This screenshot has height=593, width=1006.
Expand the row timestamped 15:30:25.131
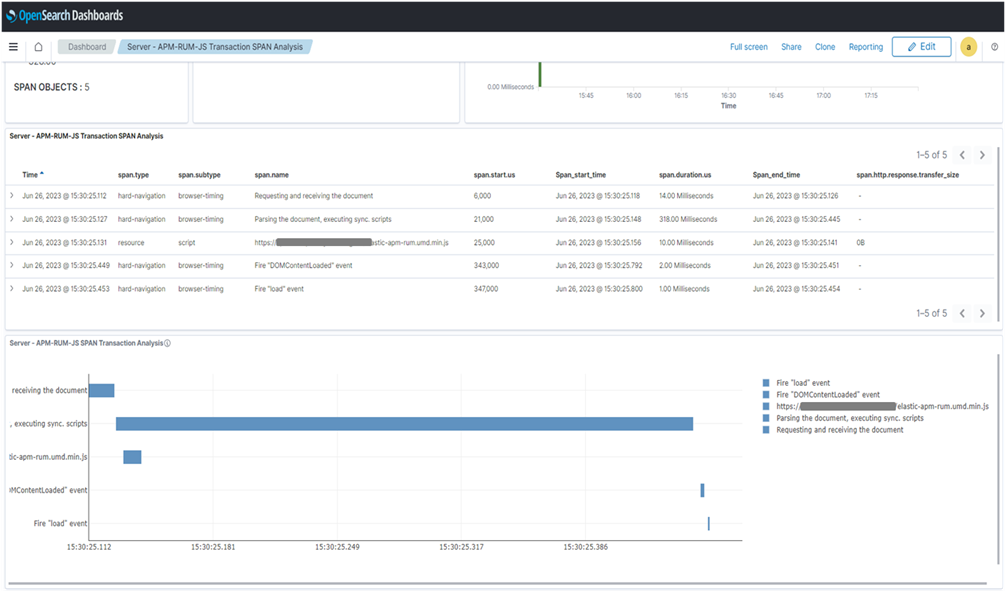tap(12, 243)
